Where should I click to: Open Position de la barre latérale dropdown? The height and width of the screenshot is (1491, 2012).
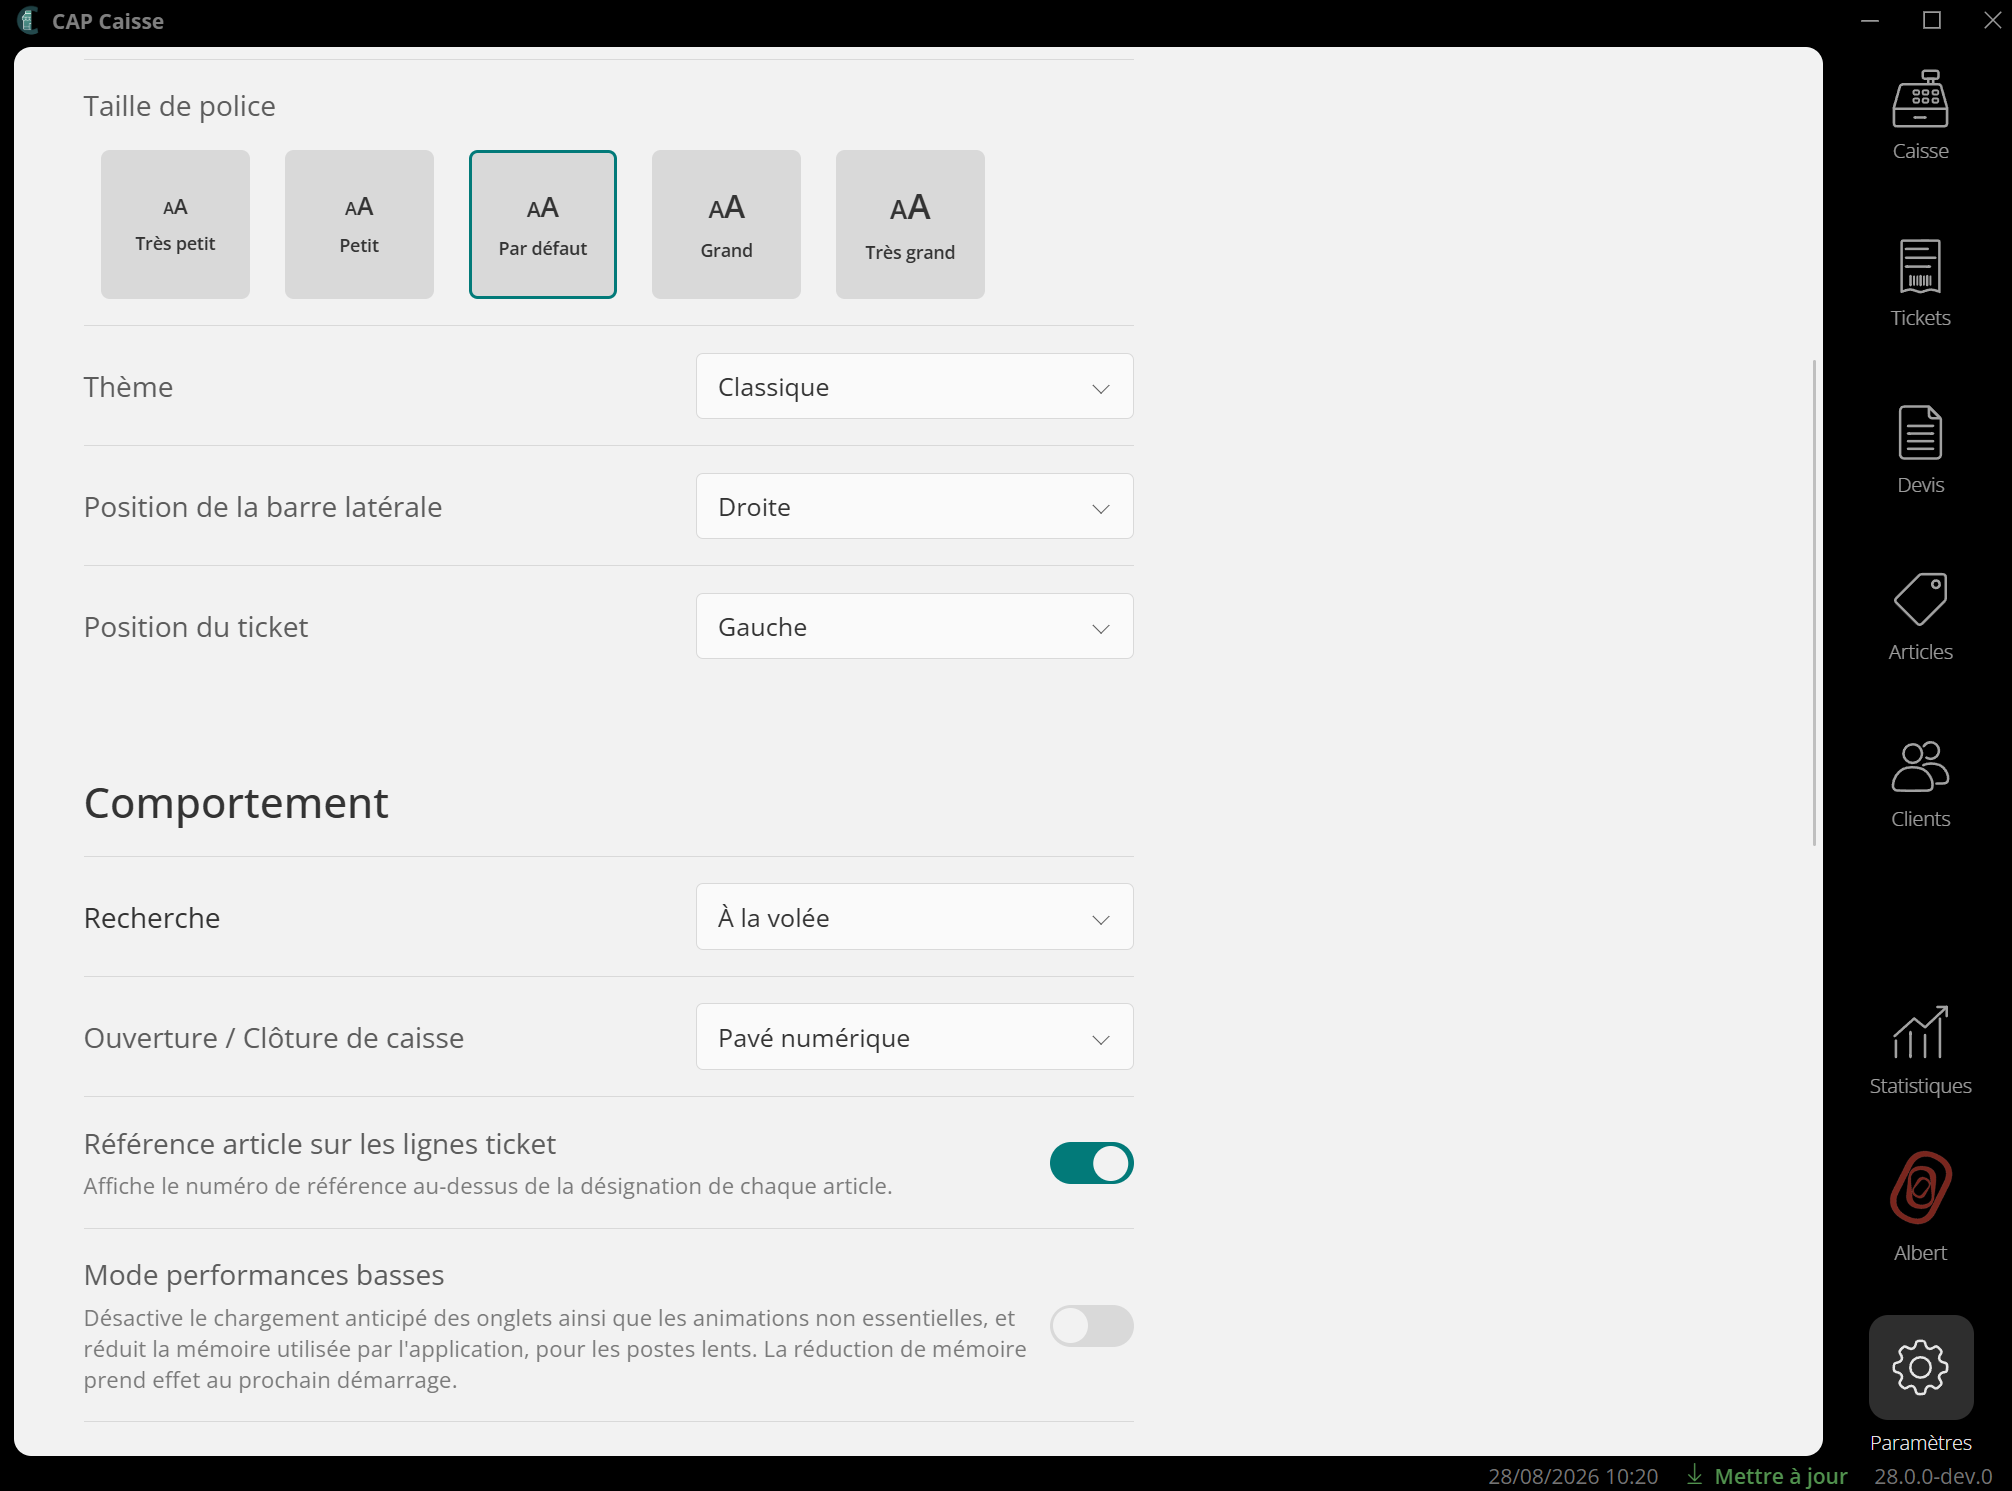[914, 506]
